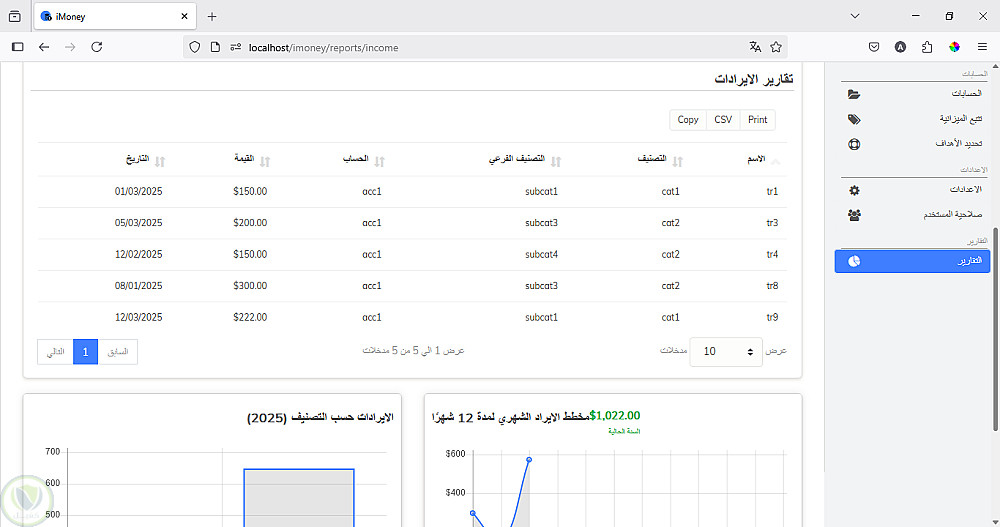Click the site permissions icon in address bar
Image resolution: width=1000 pixels, height=527 pixels.
[235, 47]
